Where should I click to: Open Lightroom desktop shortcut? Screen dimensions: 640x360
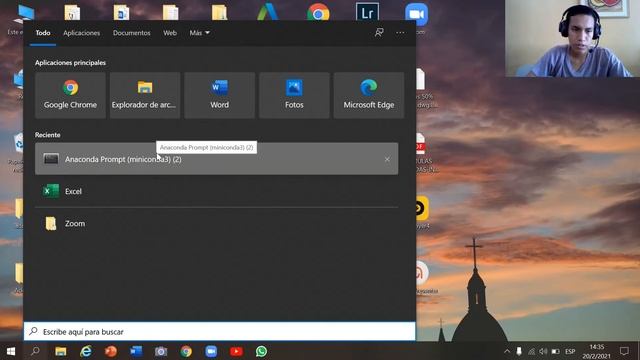[x=367, y=12]
